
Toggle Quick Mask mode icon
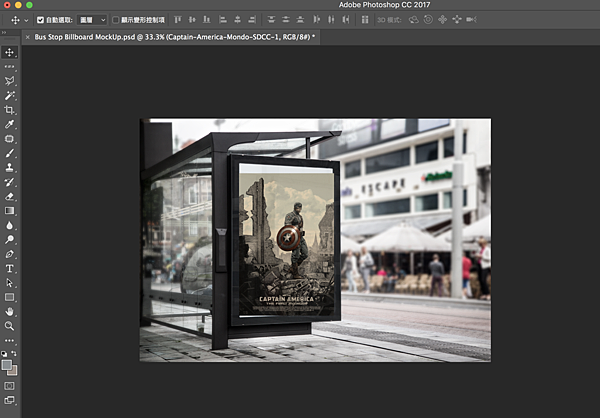click(10, 384)
